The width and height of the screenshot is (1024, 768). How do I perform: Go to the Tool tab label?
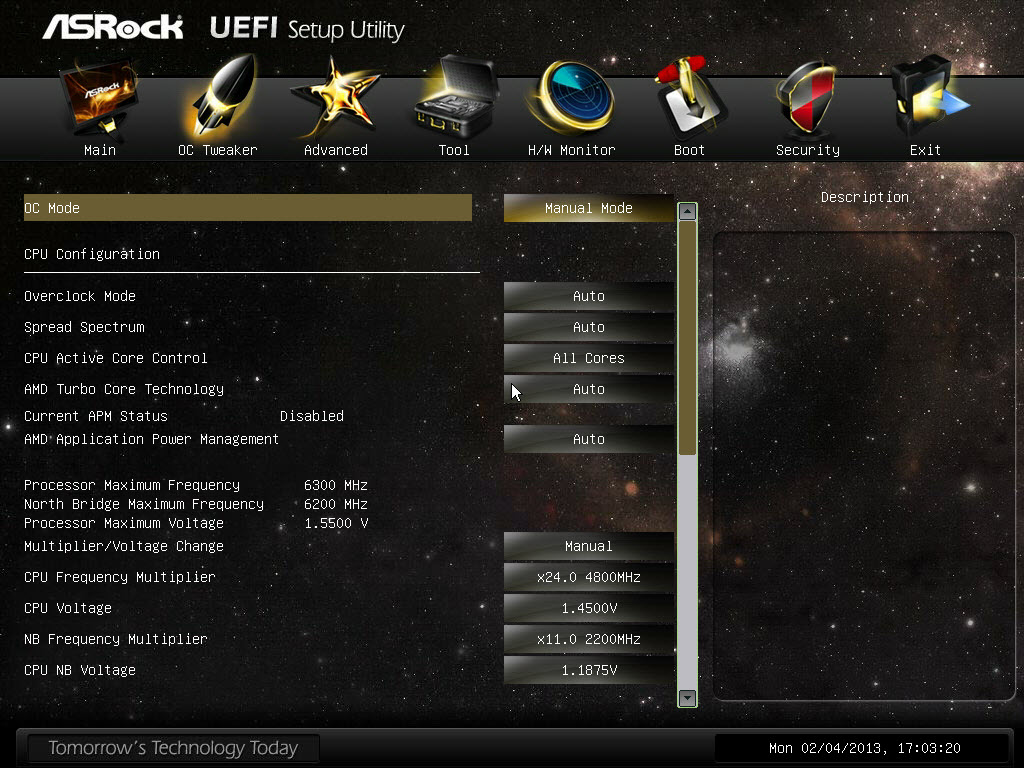point(454,150)
